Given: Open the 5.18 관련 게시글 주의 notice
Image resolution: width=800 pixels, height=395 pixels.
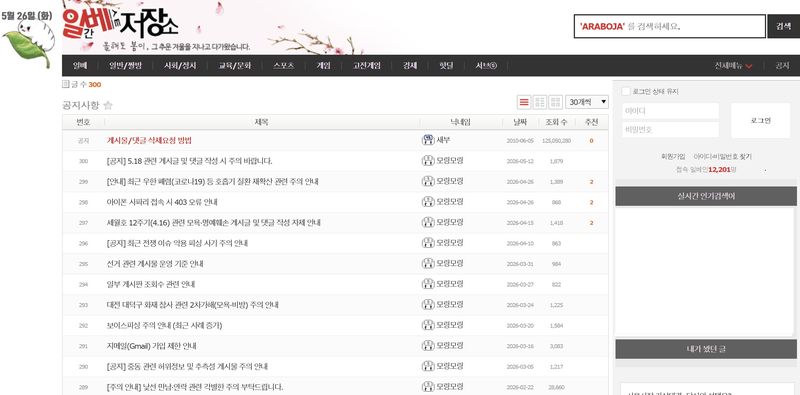Looking at the screenshot, I should (x=189, y=161).
